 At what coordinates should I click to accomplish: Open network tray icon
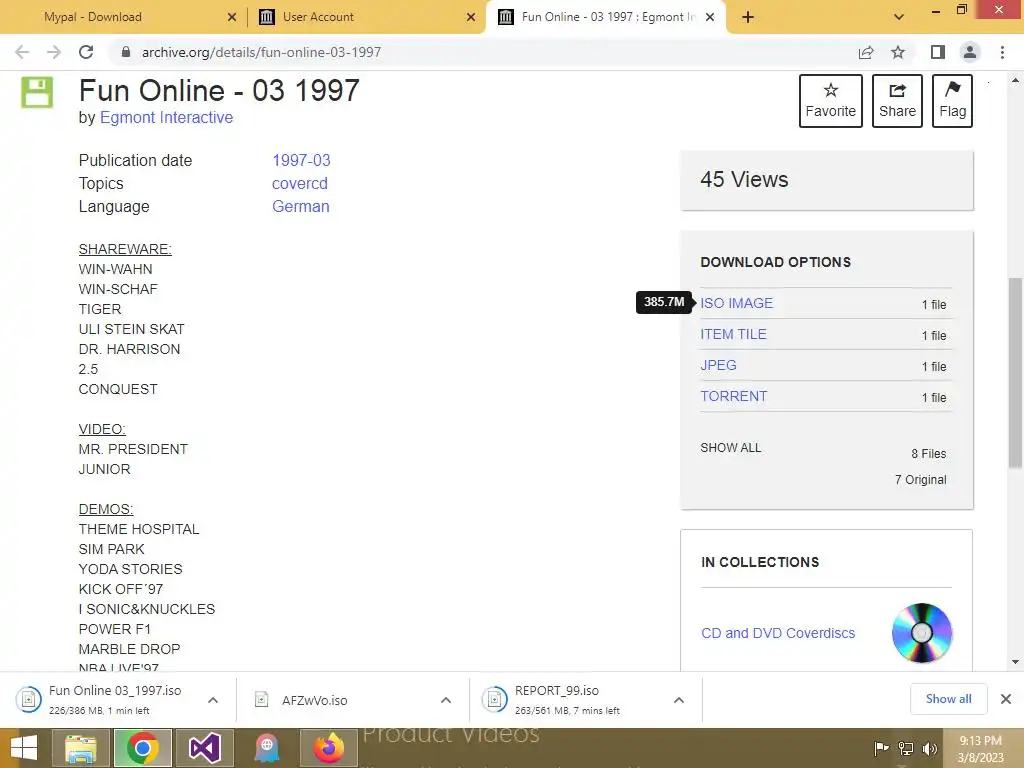pos(906,748)
